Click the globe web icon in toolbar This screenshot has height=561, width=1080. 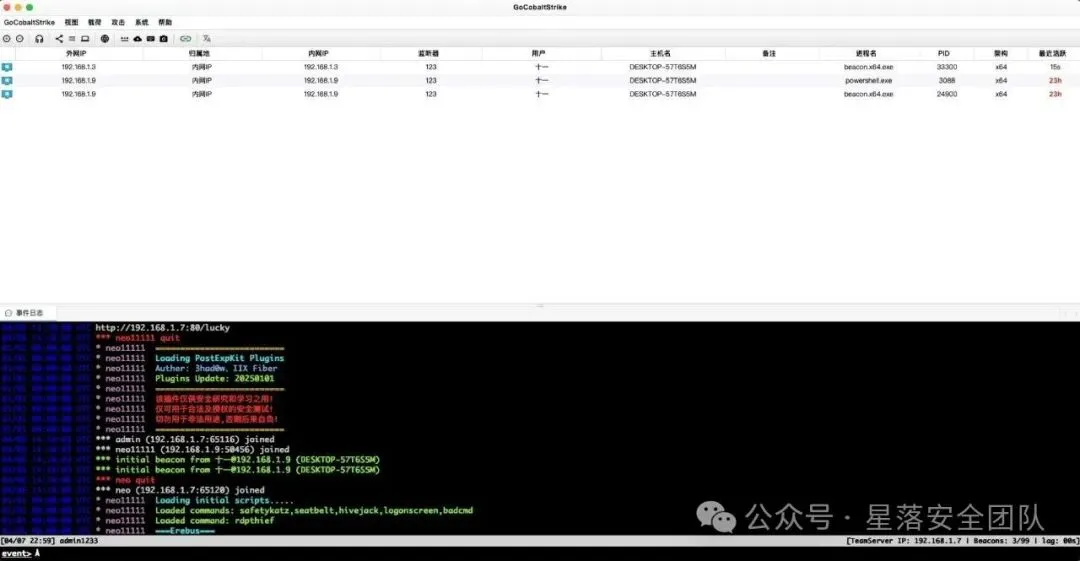105,39
